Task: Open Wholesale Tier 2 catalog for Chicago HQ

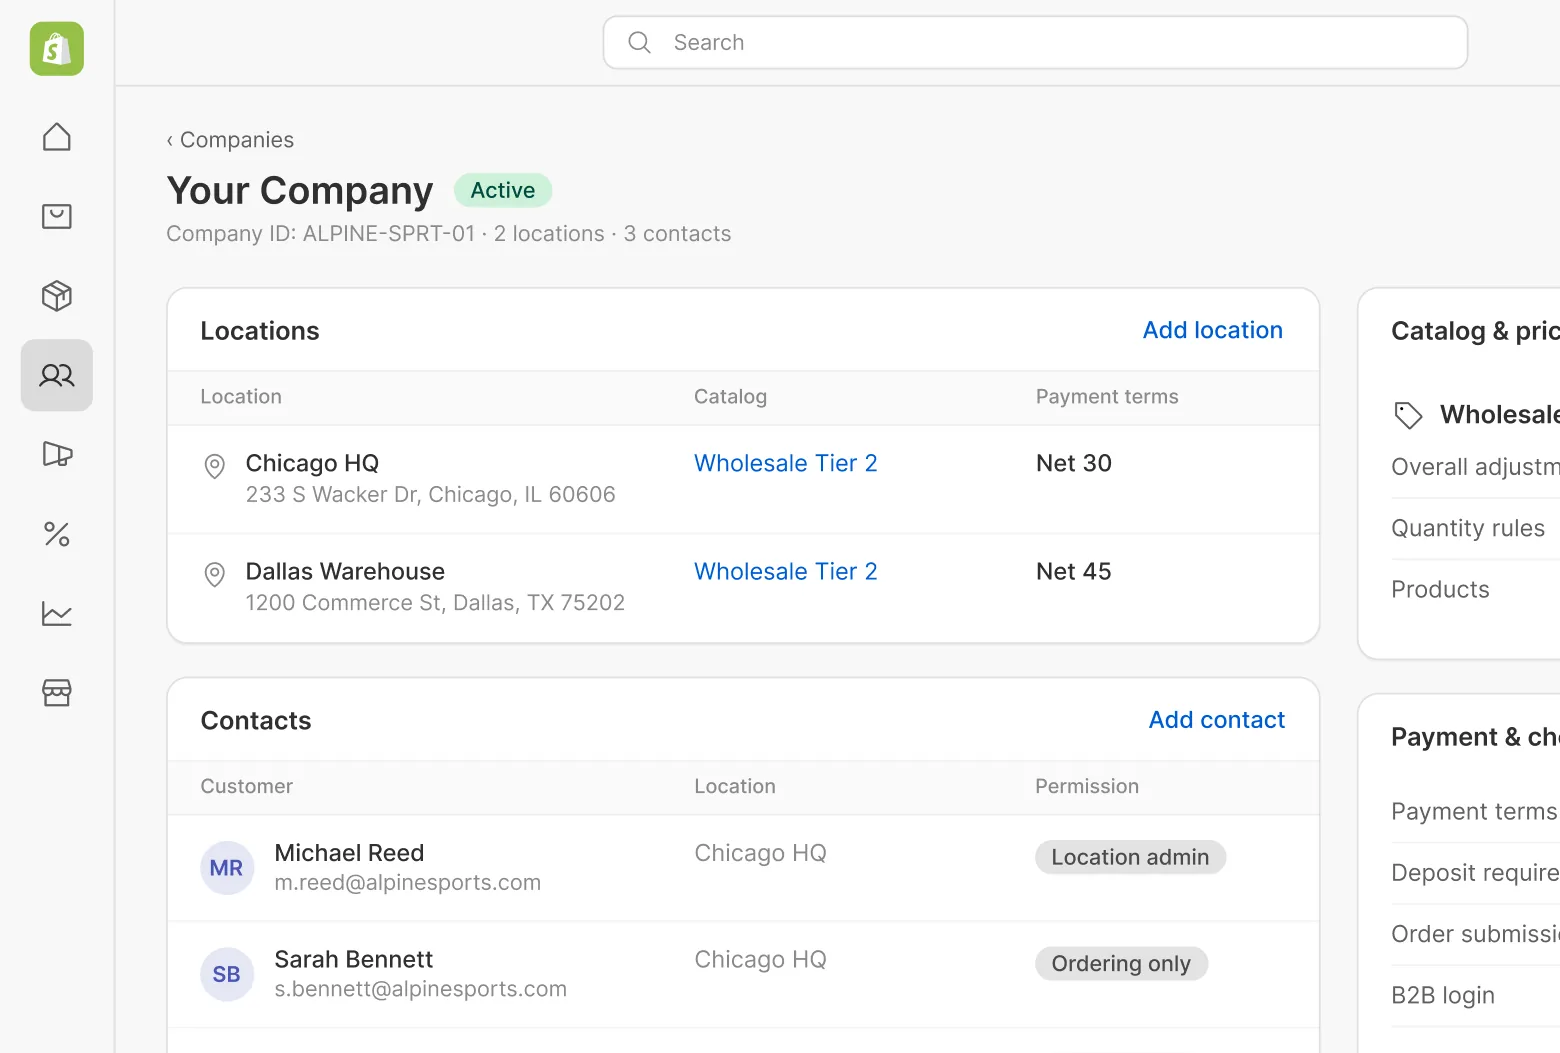Action: (x=786, y=463)
